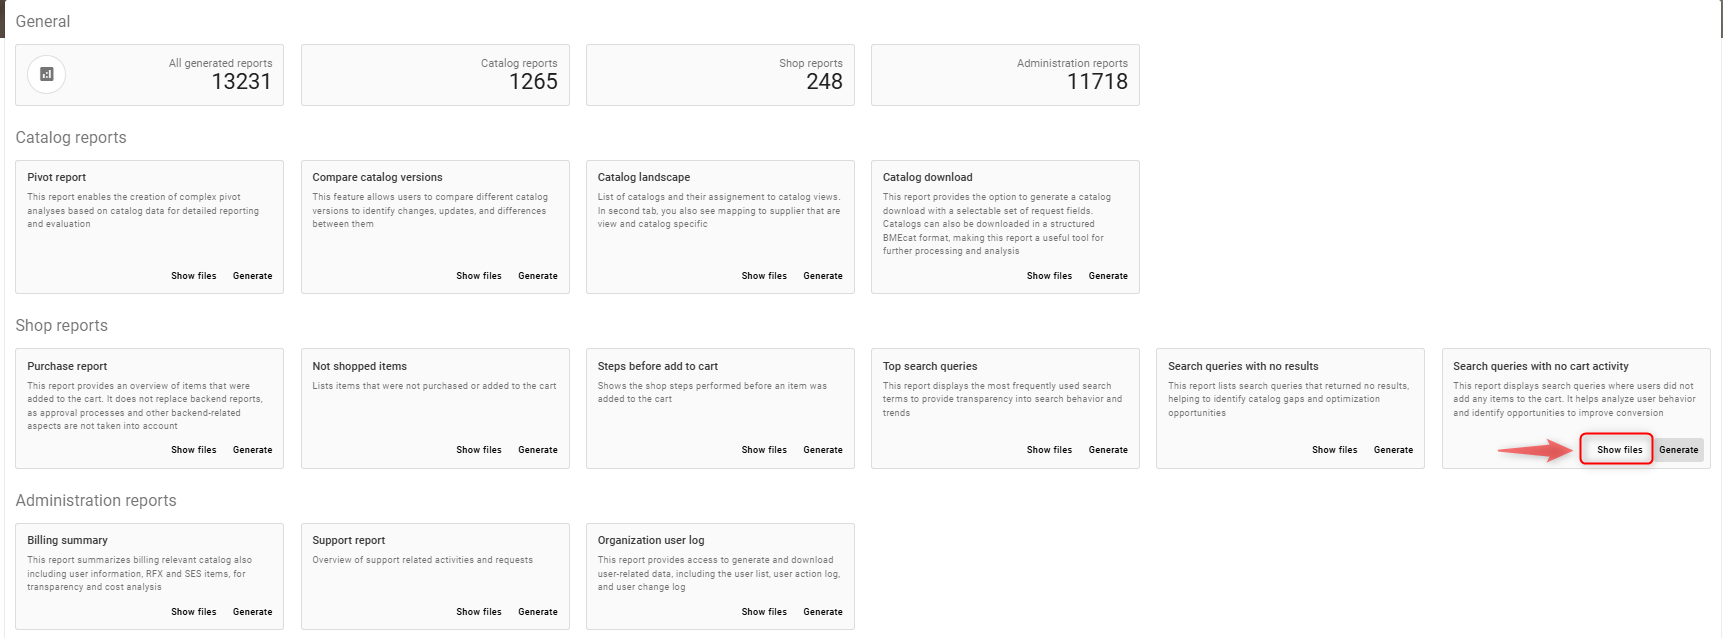Select the Administration reports count card
The height and width of the screenshot is (638, 1723).
pyautogui.click(x=1005, y=75)
